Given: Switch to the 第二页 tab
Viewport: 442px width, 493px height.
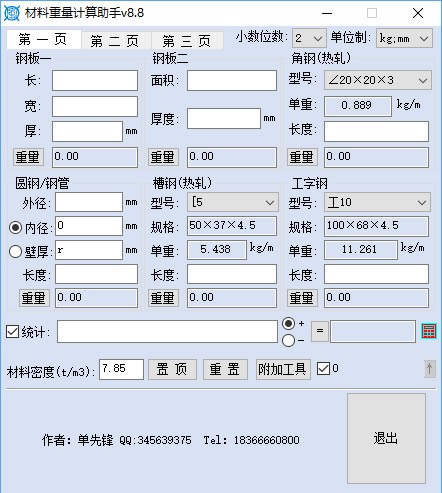Looking at the screenshot, I should 115,41.
